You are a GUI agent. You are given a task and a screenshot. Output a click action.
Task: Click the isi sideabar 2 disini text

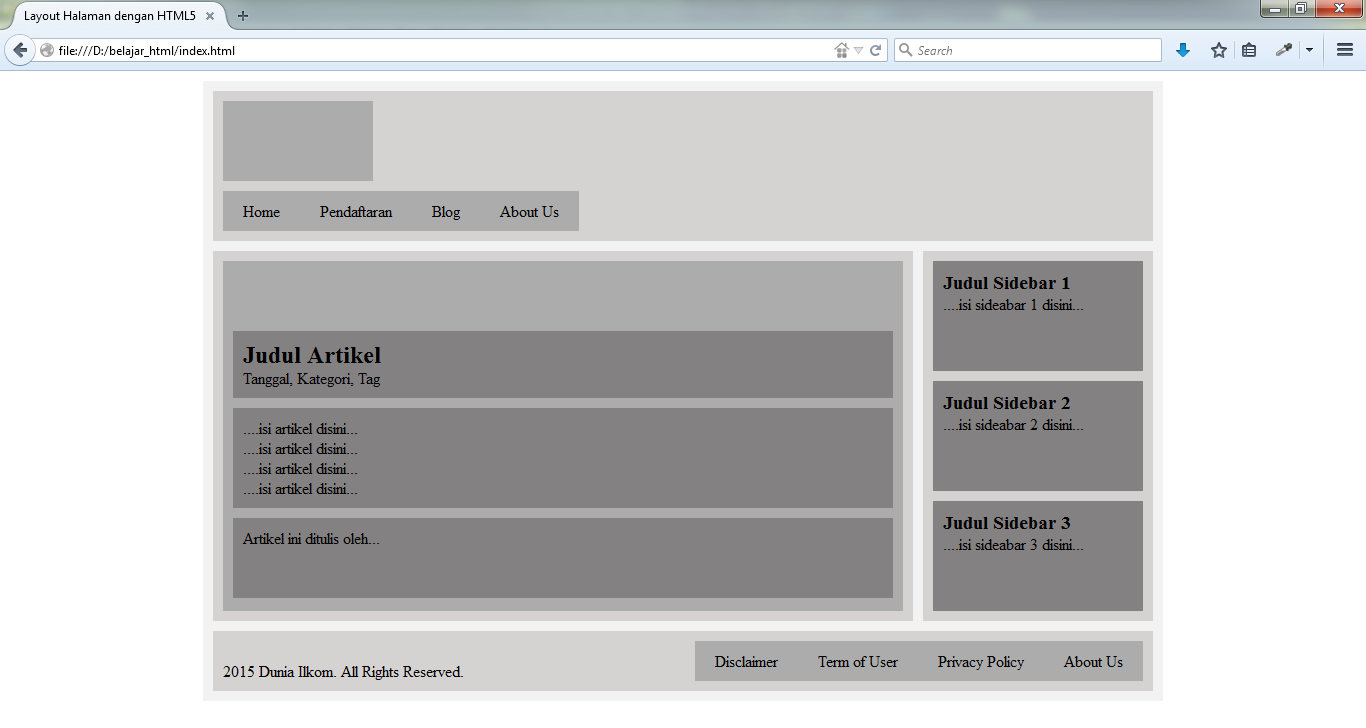(x=1013, y=425)
